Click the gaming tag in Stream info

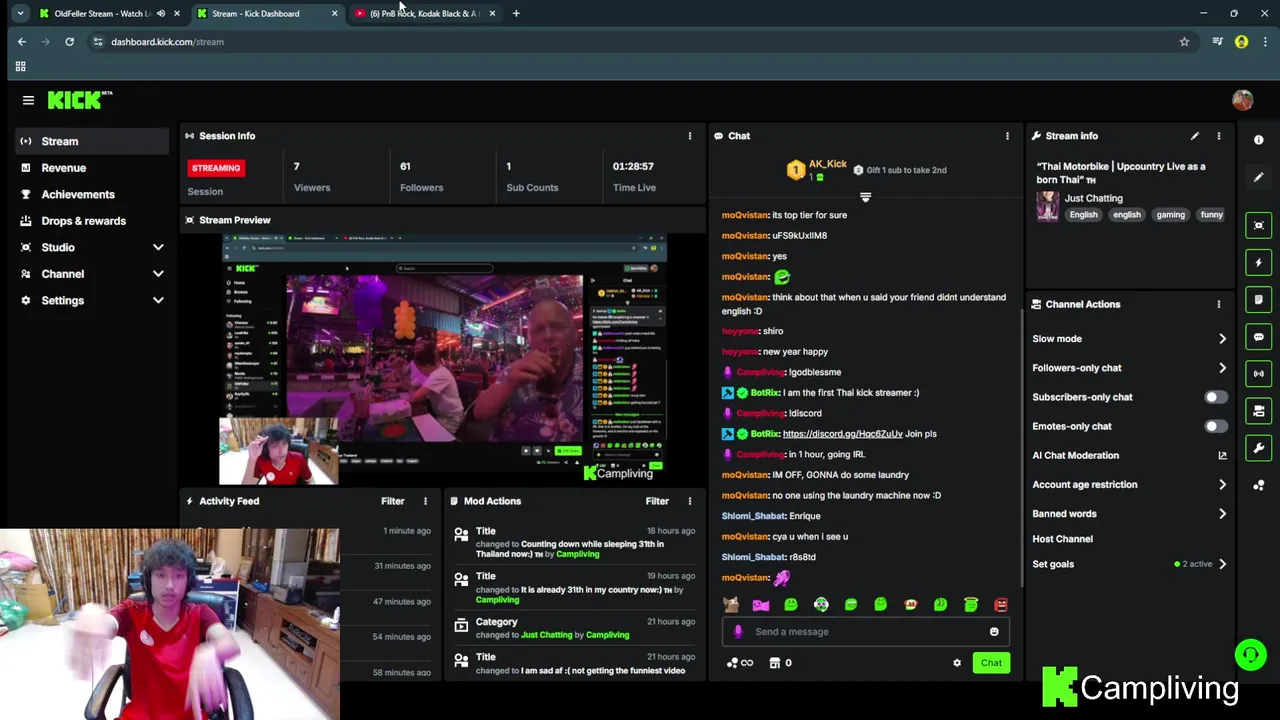[x=1170, y=214]
